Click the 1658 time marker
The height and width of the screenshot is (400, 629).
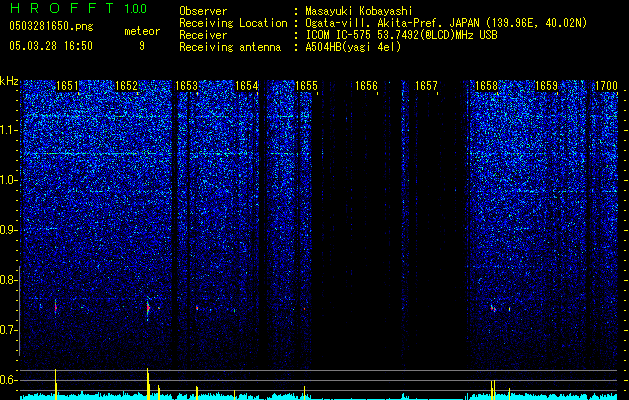pyautogui.click(x=486, y=86)
